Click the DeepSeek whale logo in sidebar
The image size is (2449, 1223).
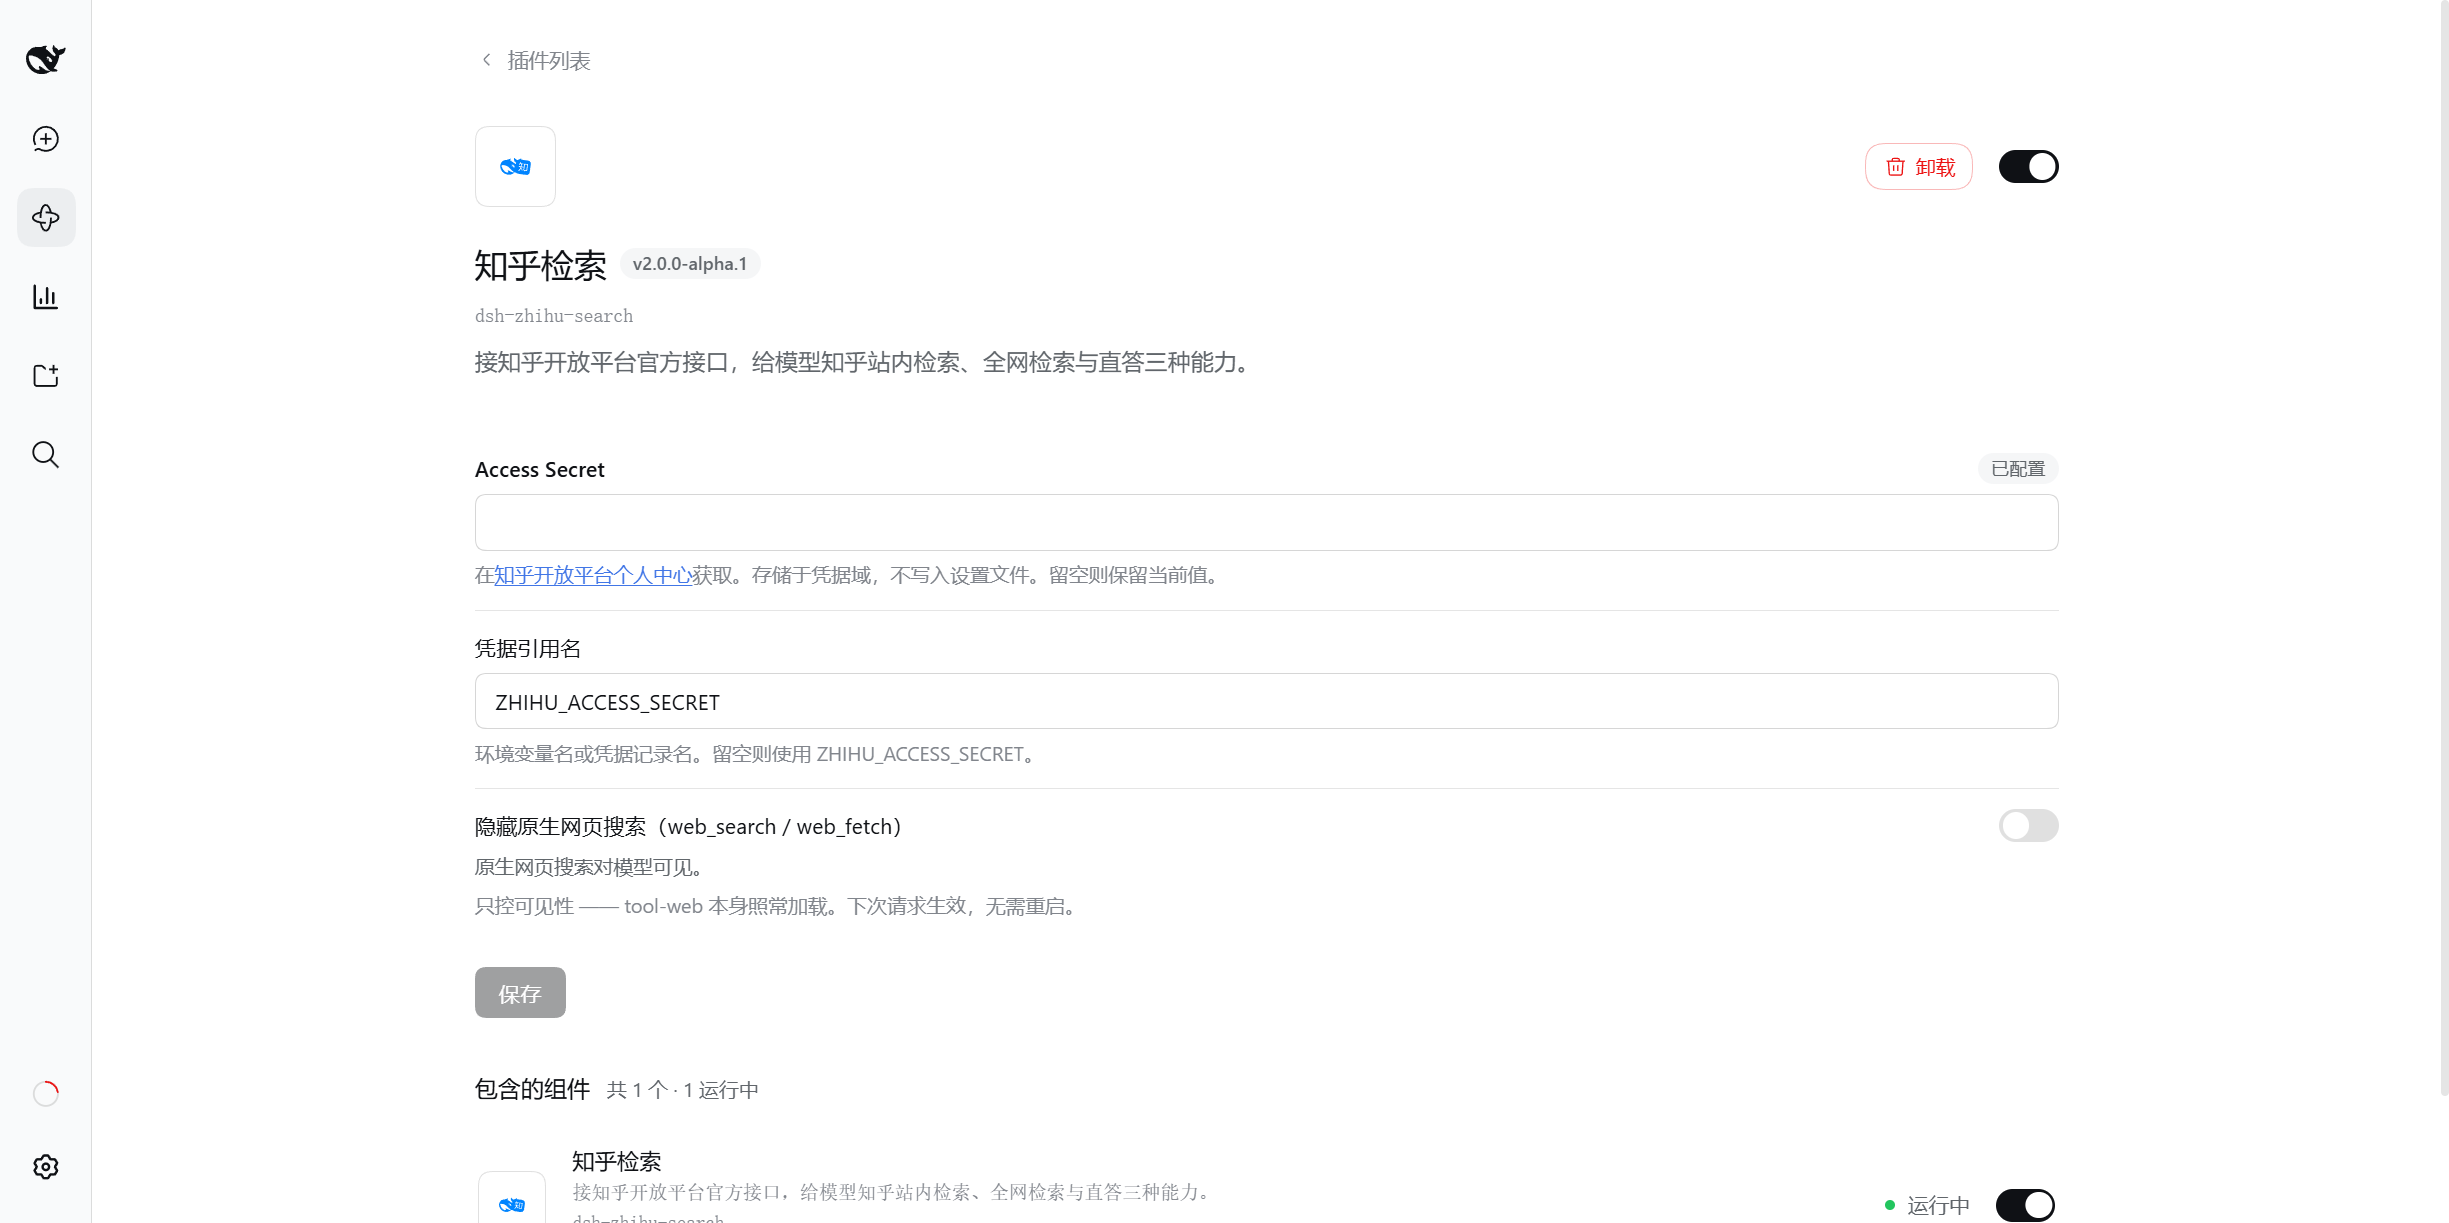click(45, 59)
